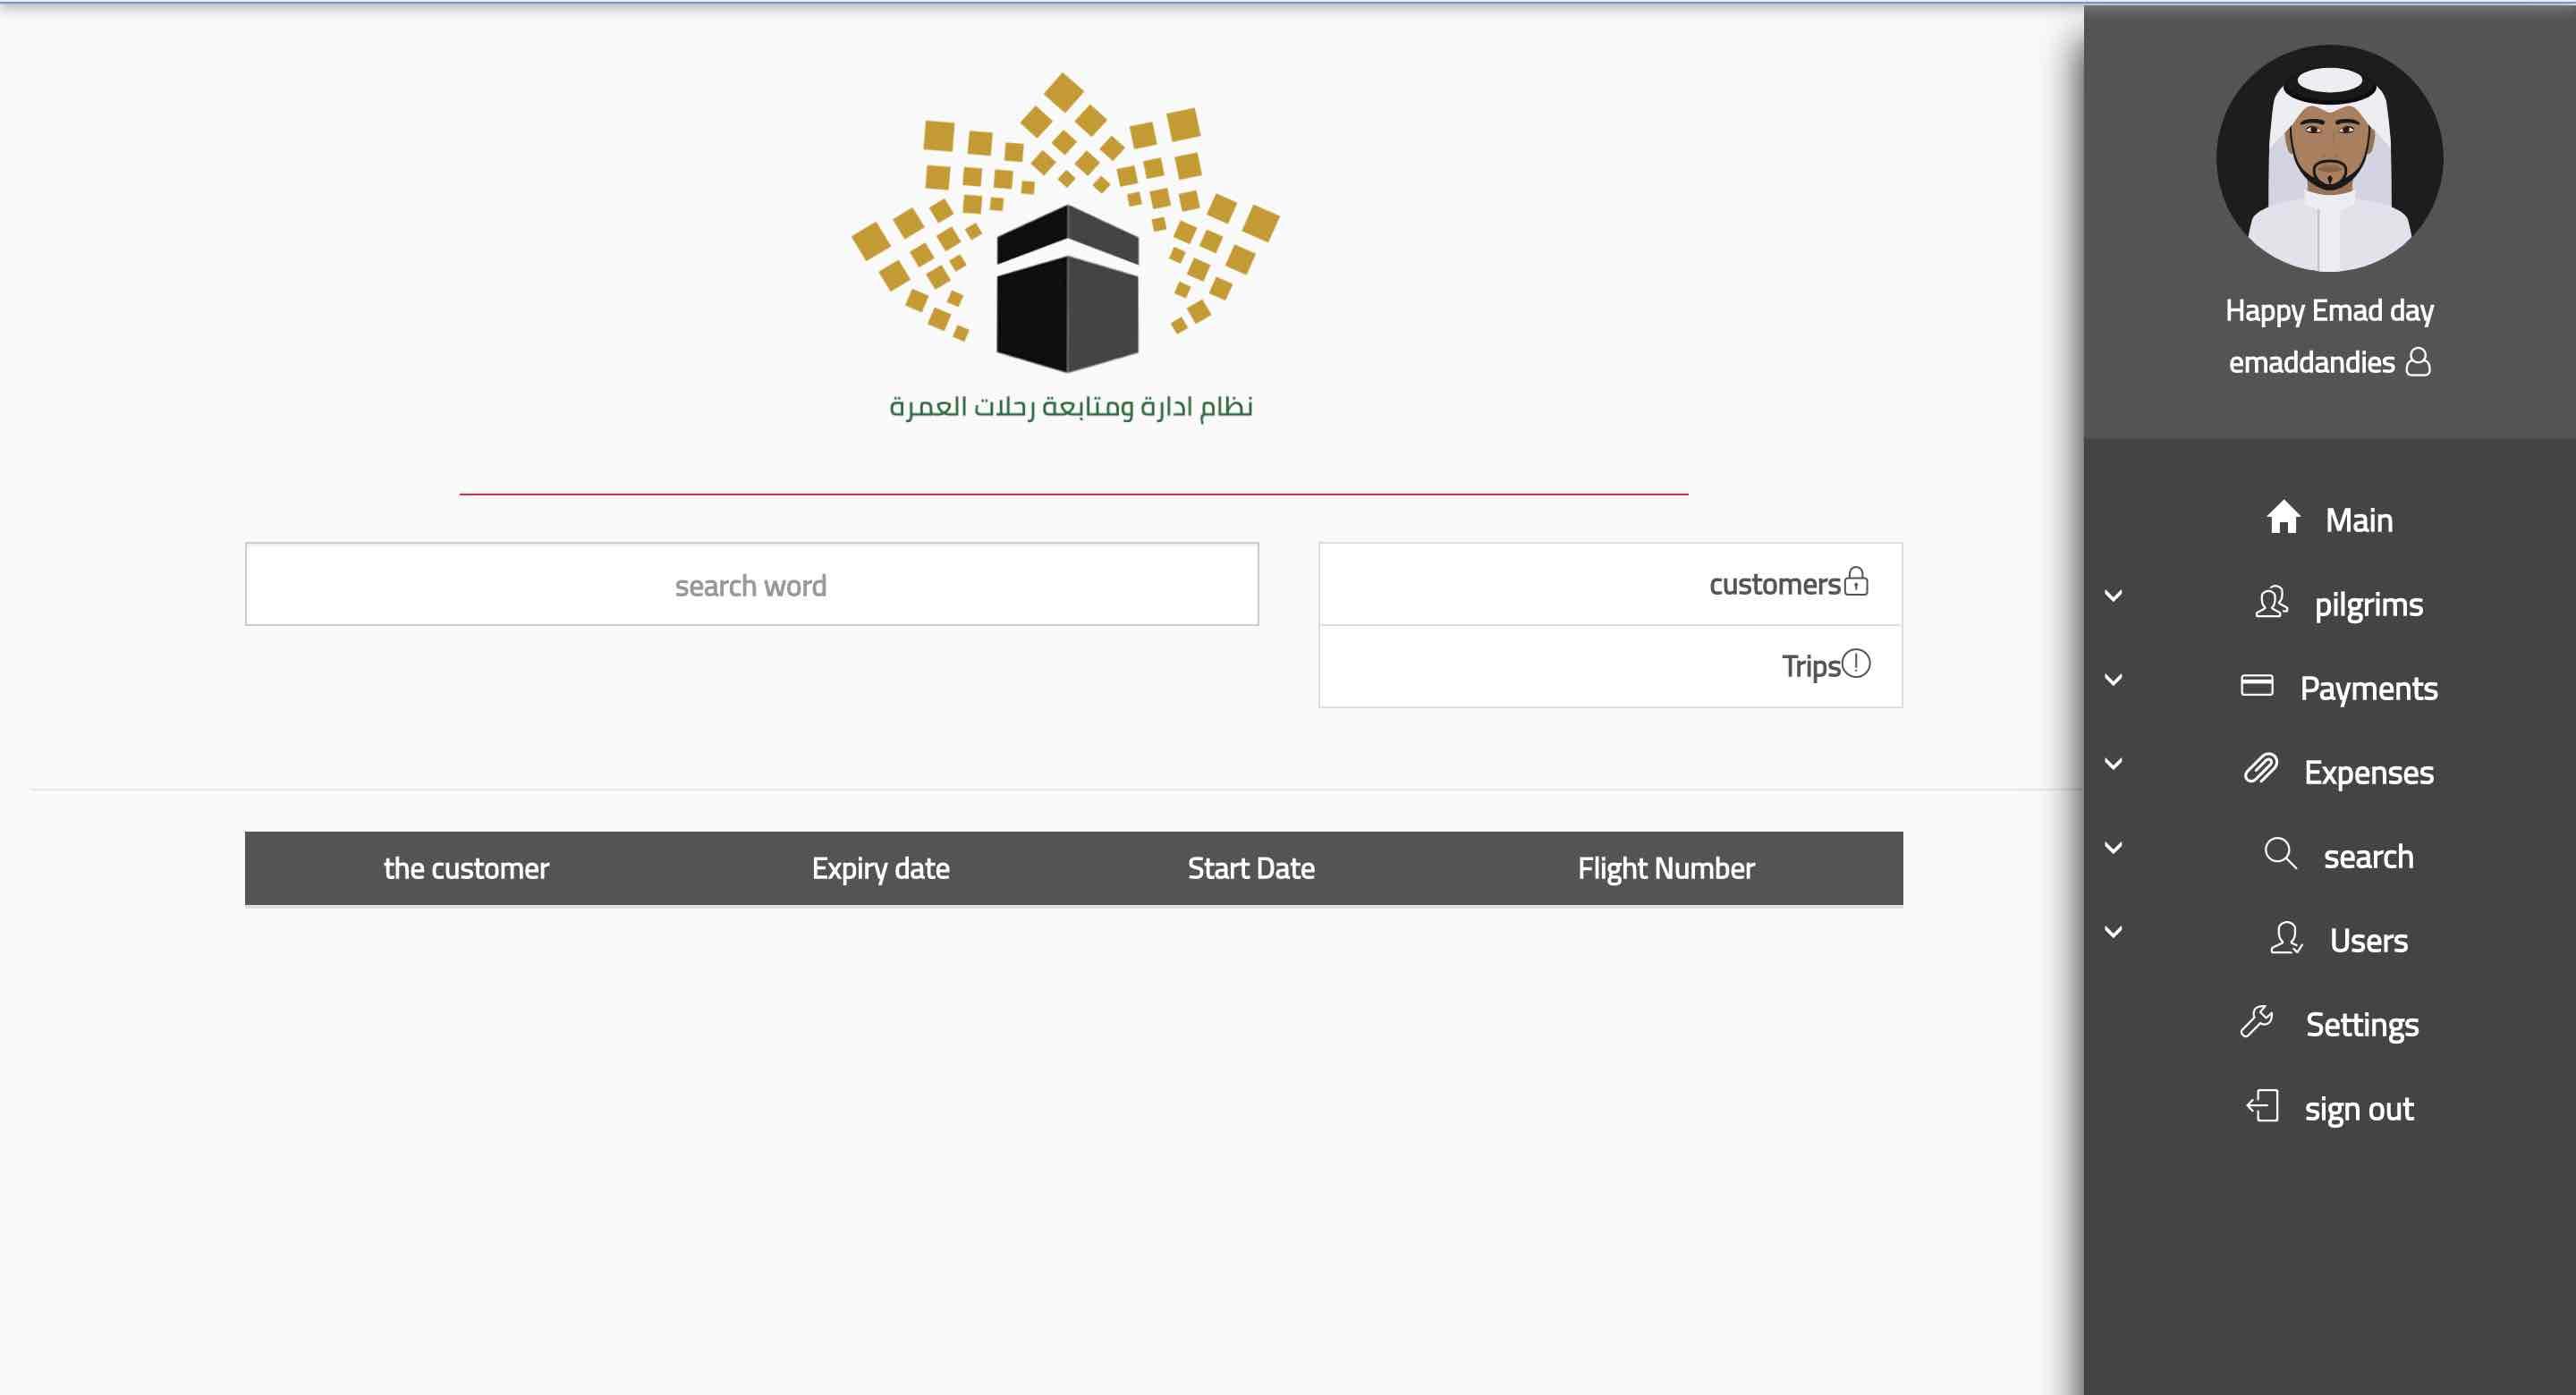Click the pilgrims people icon
Image resolution: width=2576 pixels, height=1395 pixels.
coord(2271,603)
